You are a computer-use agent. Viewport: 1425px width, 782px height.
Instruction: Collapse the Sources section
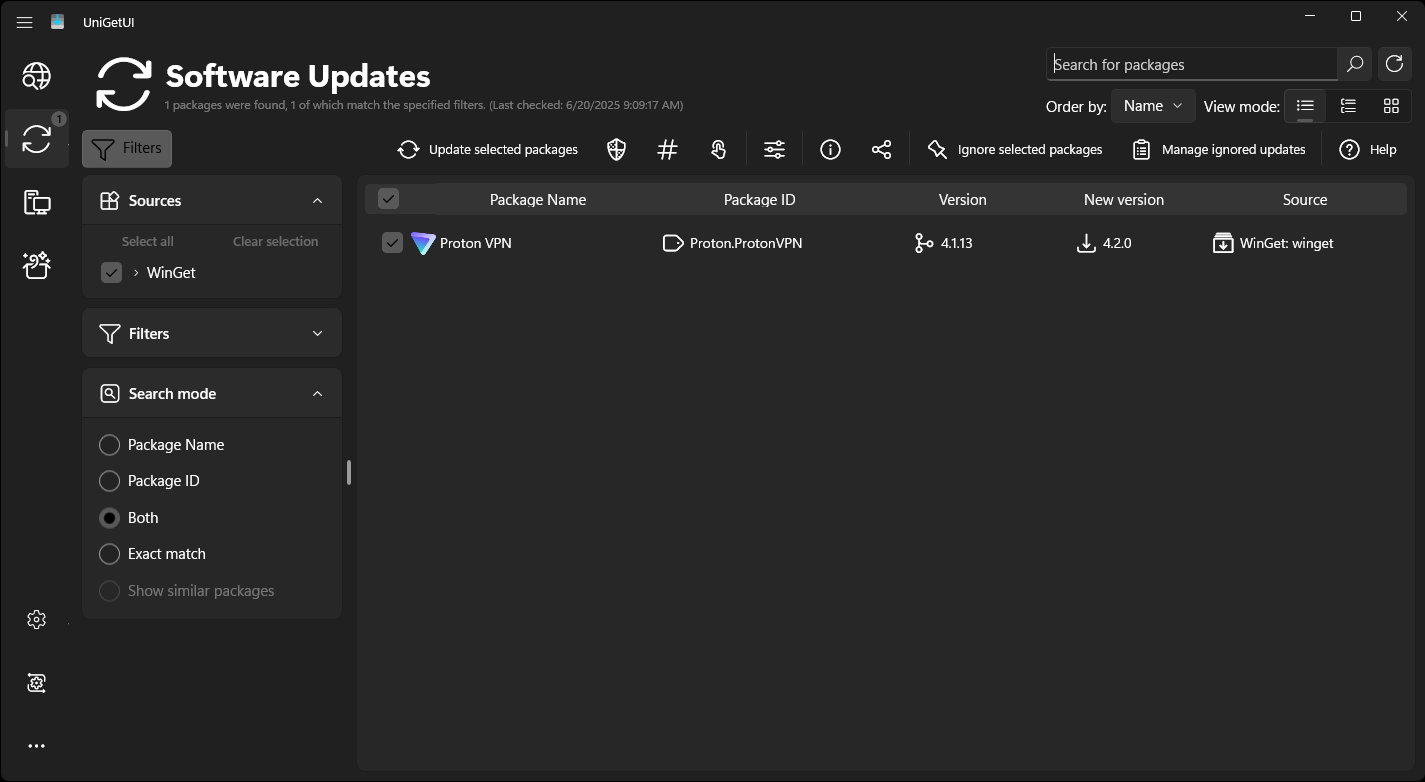[x=317, y=201]
